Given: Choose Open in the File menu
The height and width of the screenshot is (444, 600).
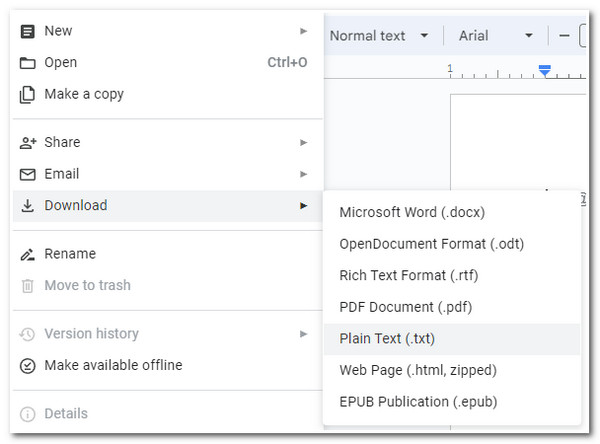Looking at the screenshot, I should click(168, 62).
